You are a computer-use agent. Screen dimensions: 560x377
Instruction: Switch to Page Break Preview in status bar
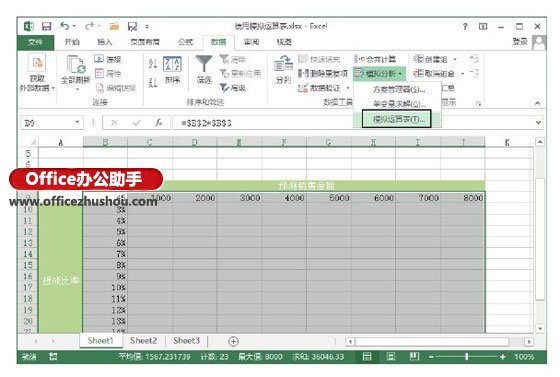point(415,357)
